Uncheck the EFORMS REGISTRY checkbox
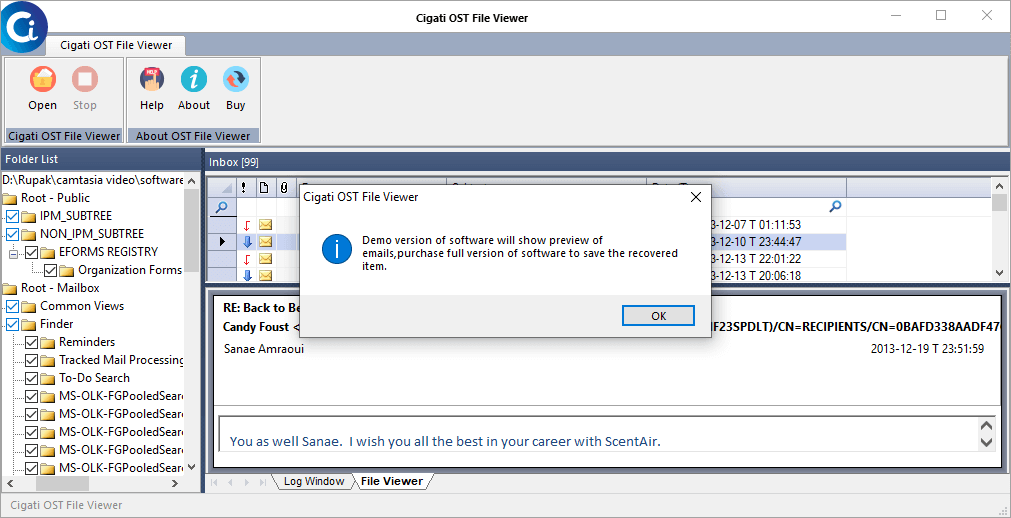Image resolution: width=1011 pixels, height=518 pixels. point(32,252)
